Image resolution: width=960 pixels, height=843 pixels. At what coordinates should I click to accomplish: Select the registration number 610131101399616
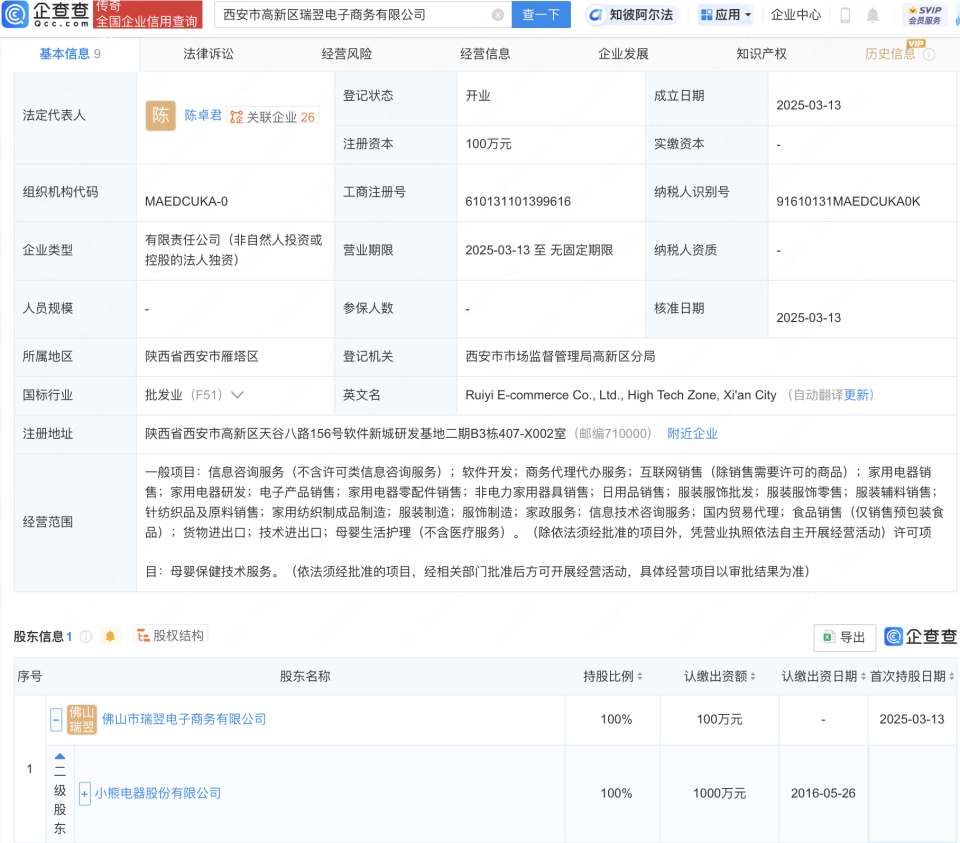coord(518,201)
